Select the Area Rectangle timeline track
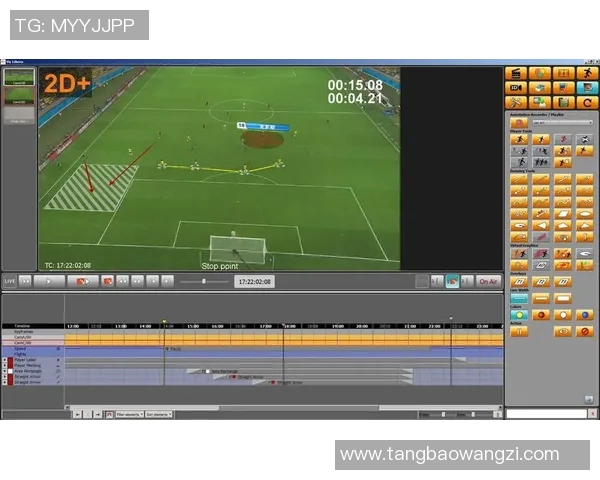The height and width of the screenshot is (480, 600). click(30, 370)
